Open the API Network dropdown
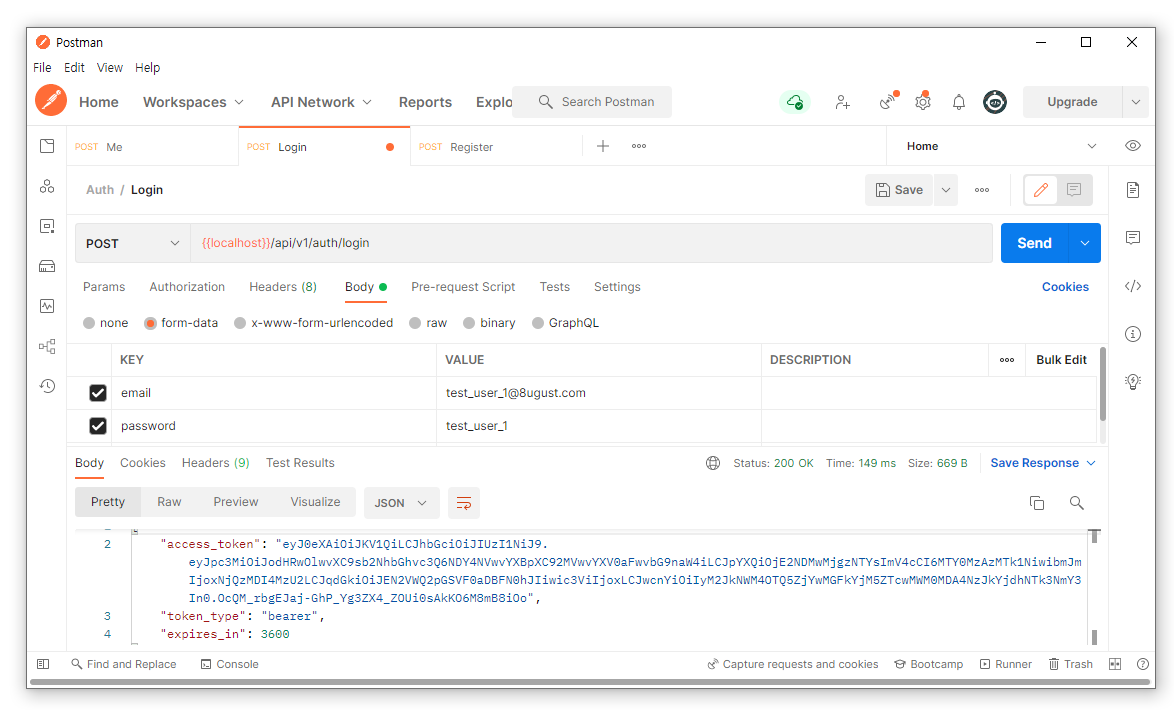The width and height of the screenshot is (1174, 710). (321, 102)
